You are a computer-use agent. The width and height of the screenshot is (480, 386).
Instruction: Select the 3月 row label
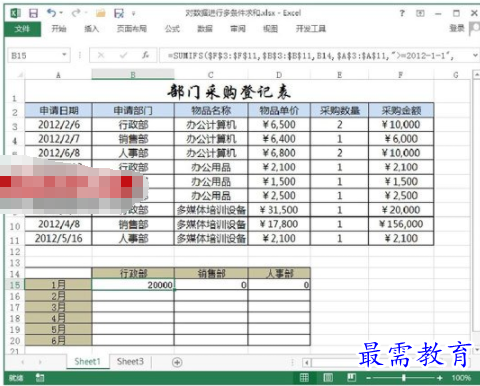click(x=58, y=307)
